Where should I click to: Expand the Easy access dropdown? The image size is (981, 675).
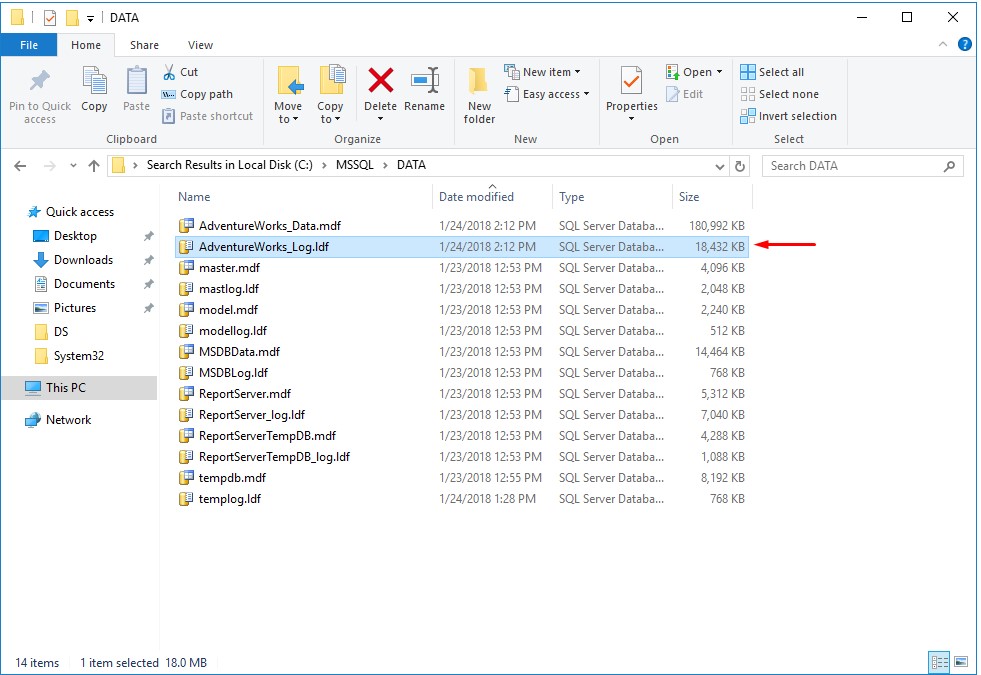(x=556, y=94)
